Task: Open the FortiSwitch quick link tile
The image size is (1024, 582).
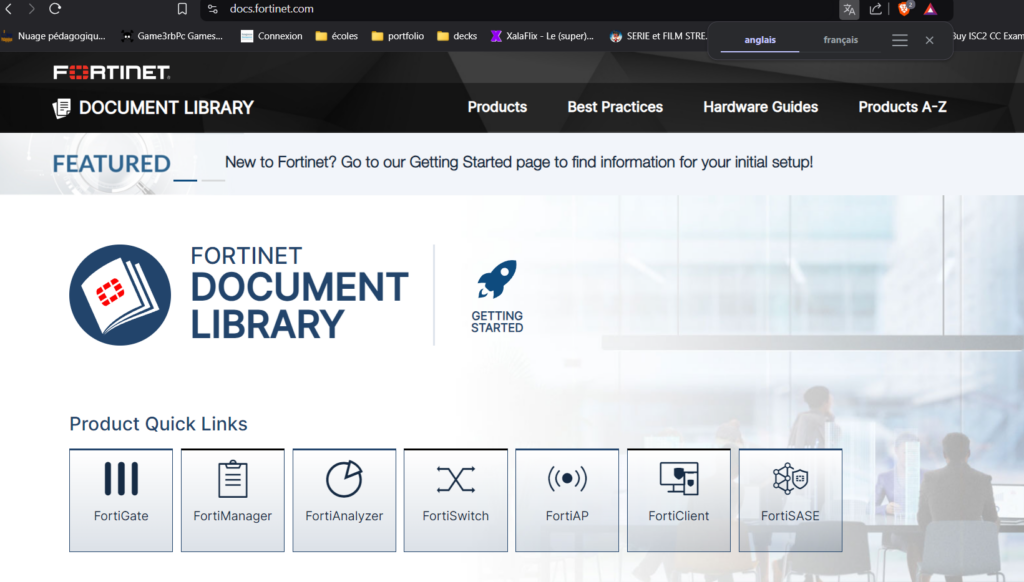Action: 456,500
